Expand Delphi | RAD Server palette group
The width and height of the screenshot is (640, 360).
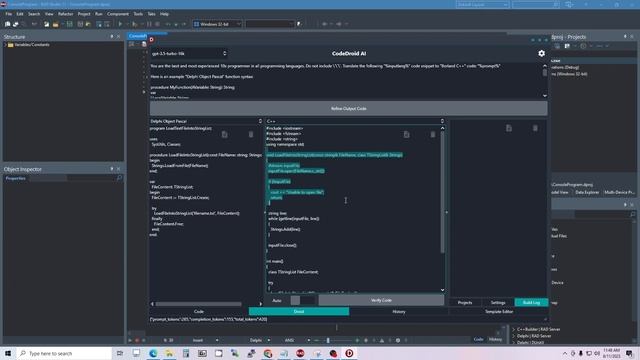click(x=513, y=336)
